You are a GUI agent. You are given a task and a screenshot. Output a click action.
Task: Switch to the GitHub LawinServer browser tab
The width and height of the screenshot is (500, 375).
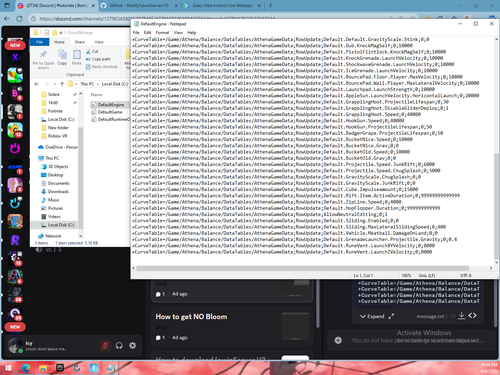(x=139, y=6)
